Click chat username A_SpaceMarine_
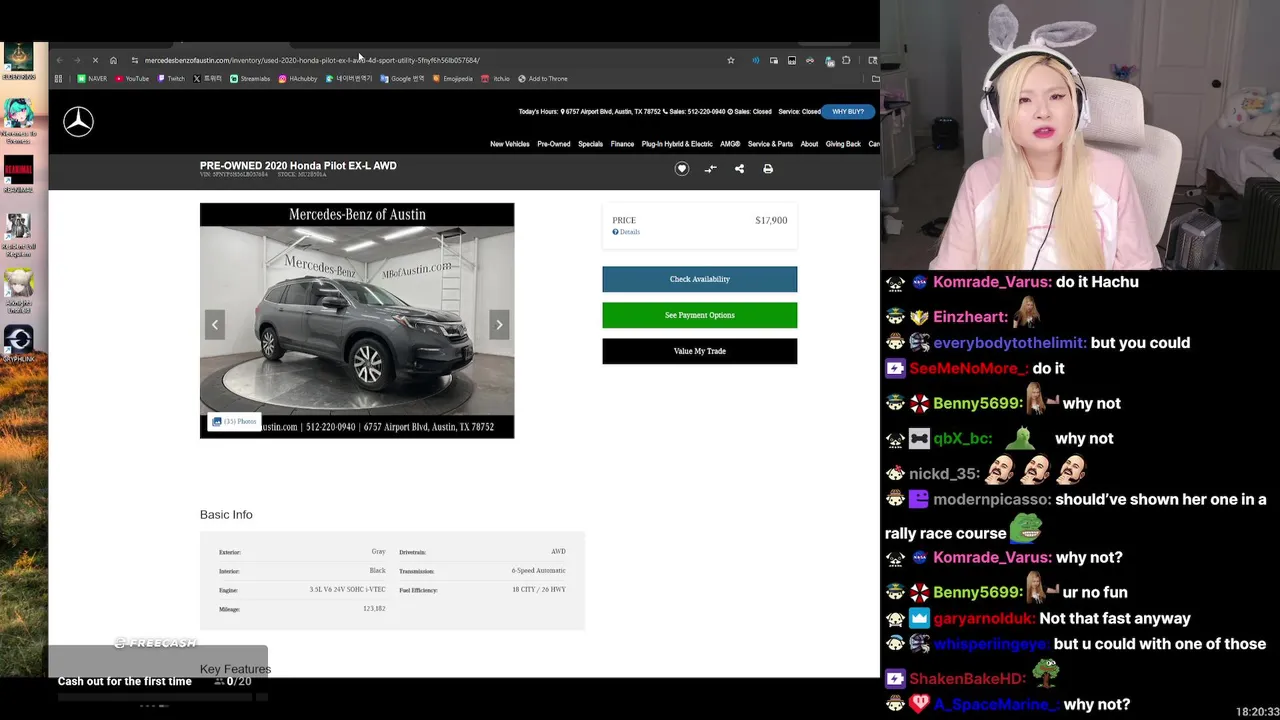 coord(996,705)
